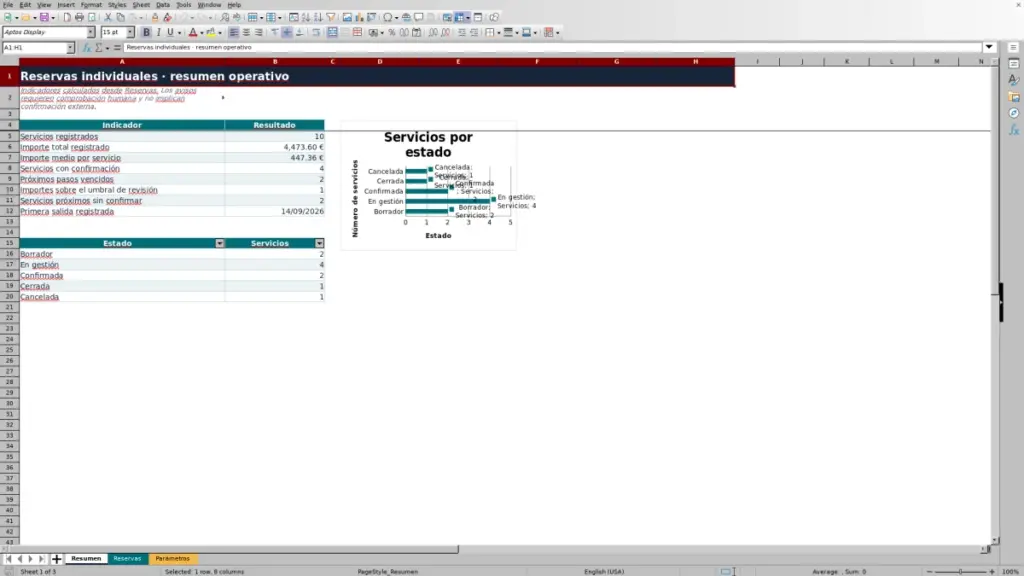
Task: Open the Format menu
Action: click(x=91, y=5)
